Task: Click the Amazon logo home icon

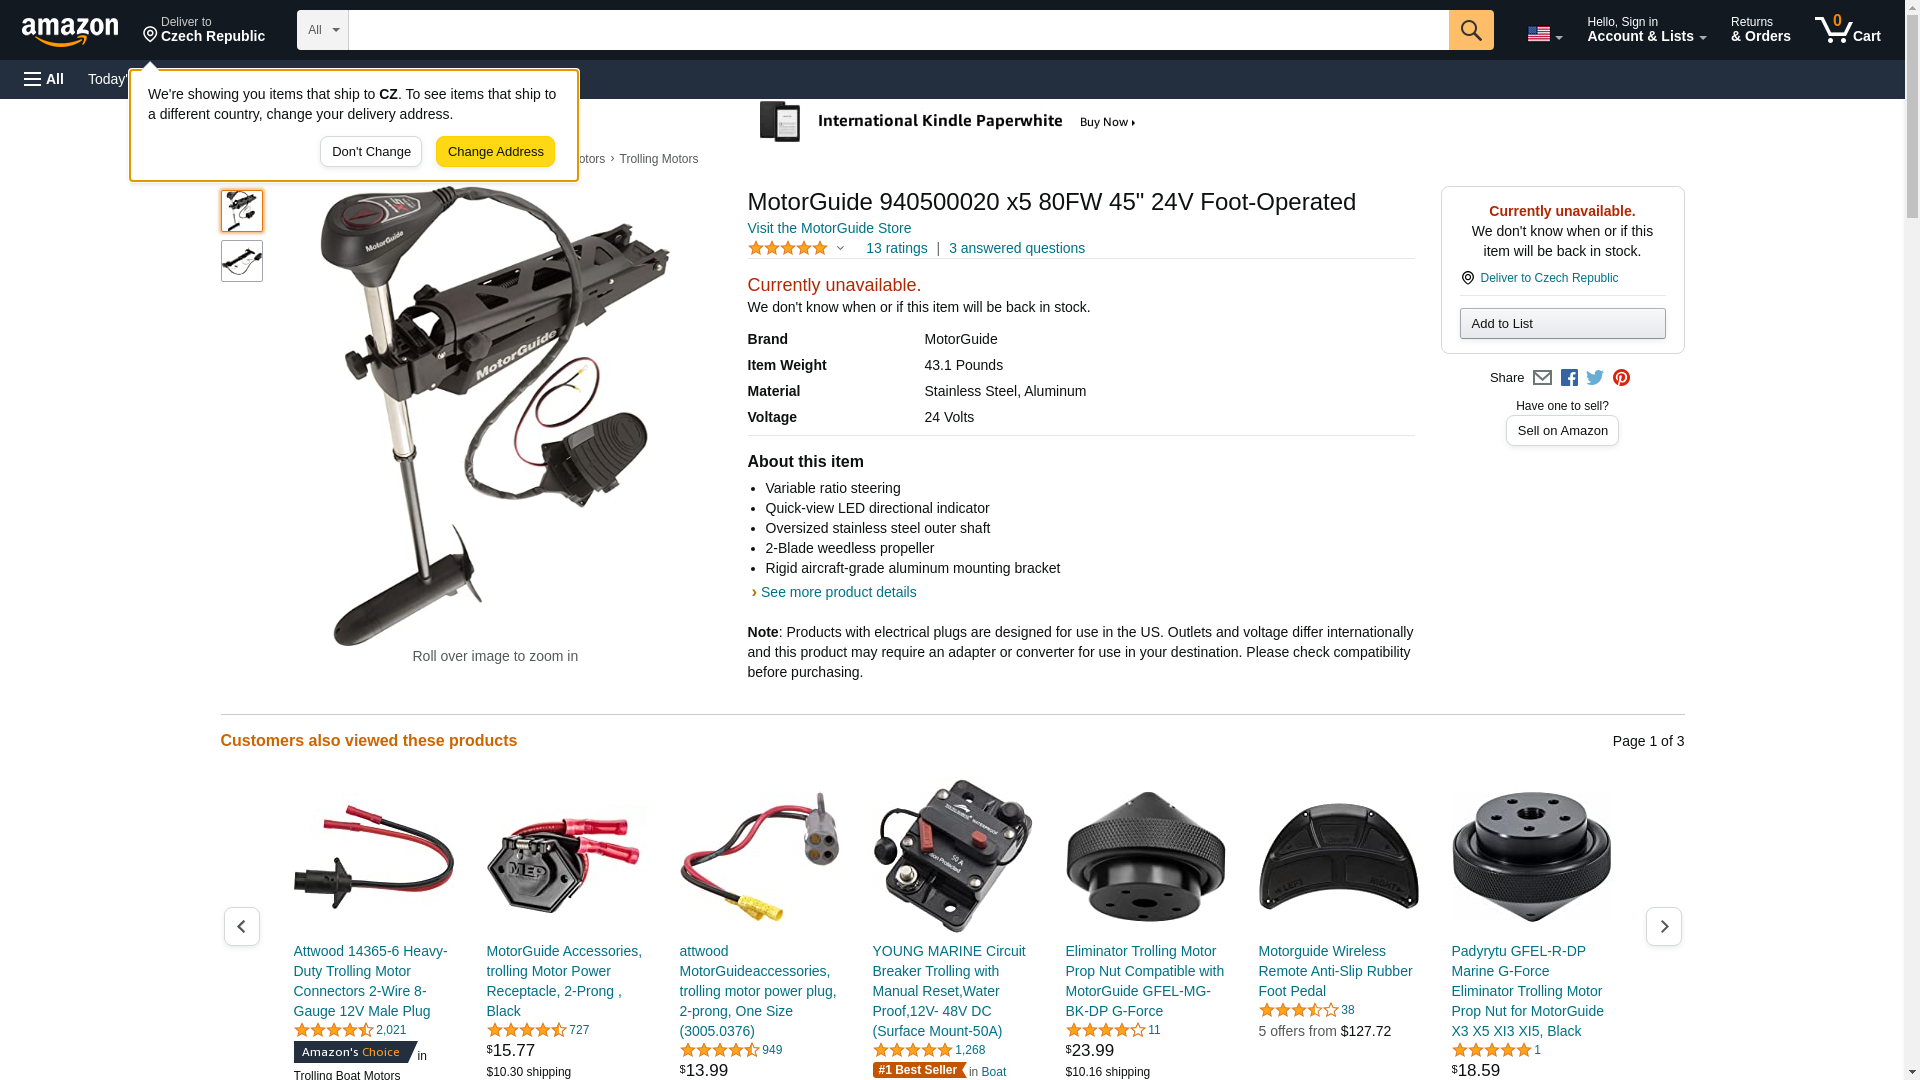Action: click(70, 31)
